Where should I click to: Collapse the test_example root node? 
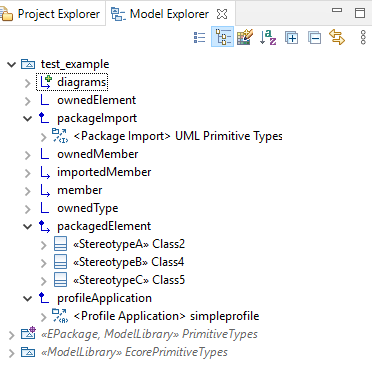coord(12,64)
